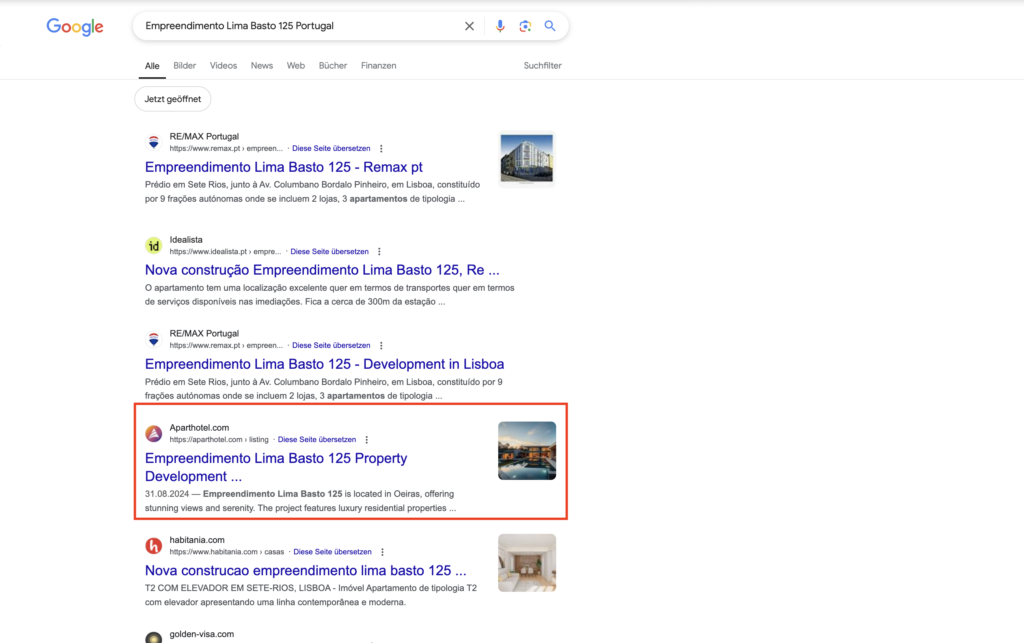Viewport: 1024px width, 643px height.
Task: Open the Suchfilter options
Action: (543, 66)
